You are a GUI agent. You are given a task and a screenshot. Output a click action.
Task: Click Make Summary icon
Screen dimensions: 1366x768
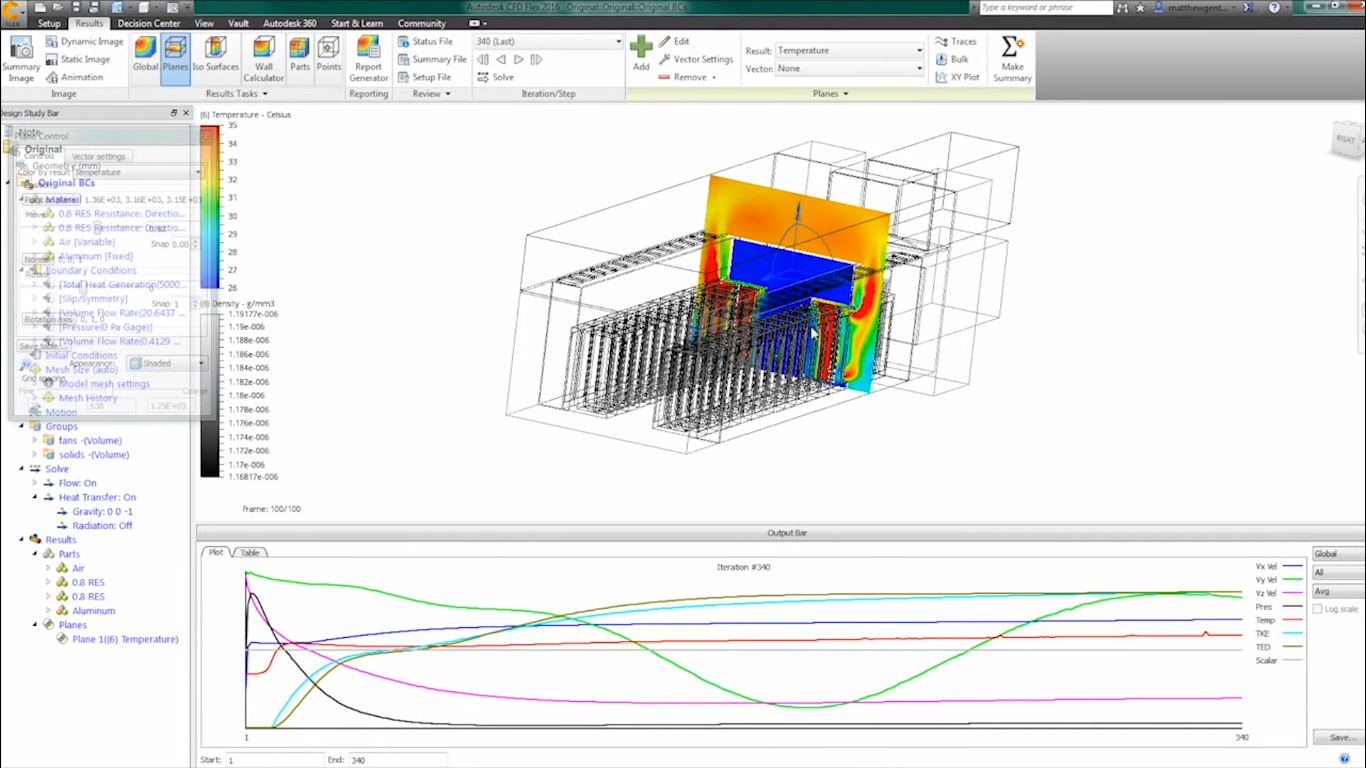(x=1012, y=60)
